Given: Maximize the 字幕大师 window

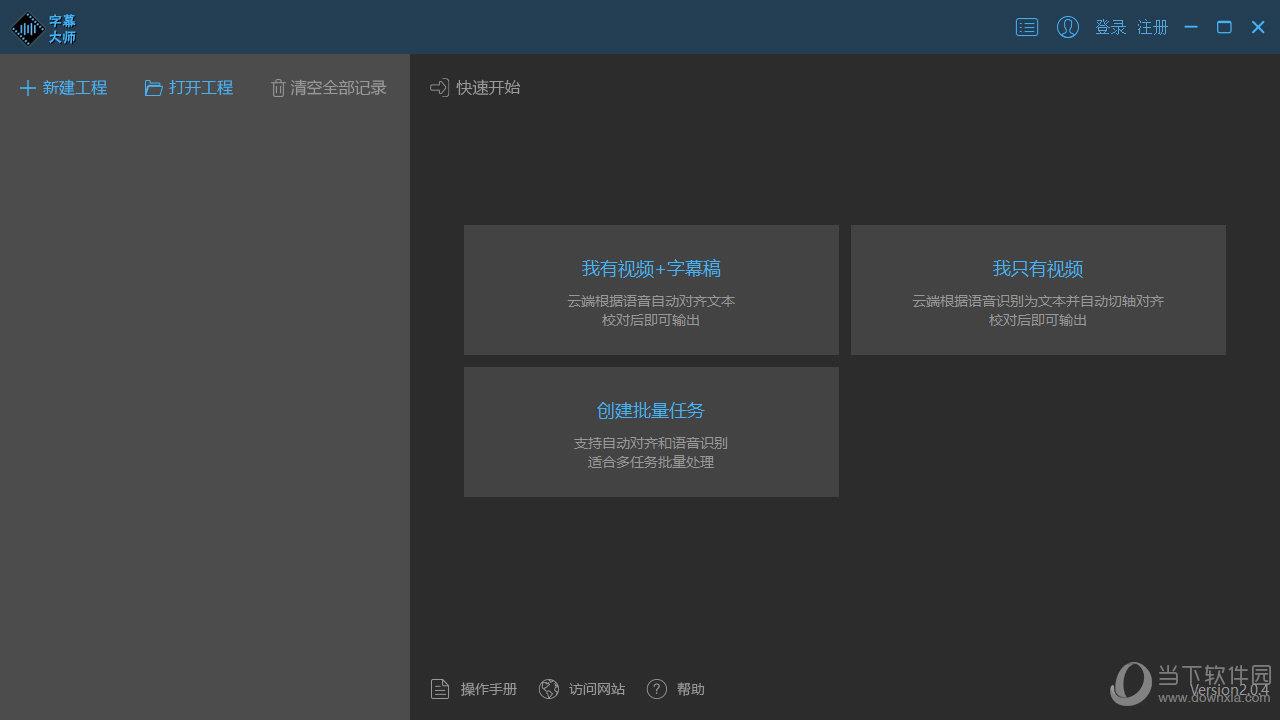Looking at the screenshot, I should pos(1224,27).
